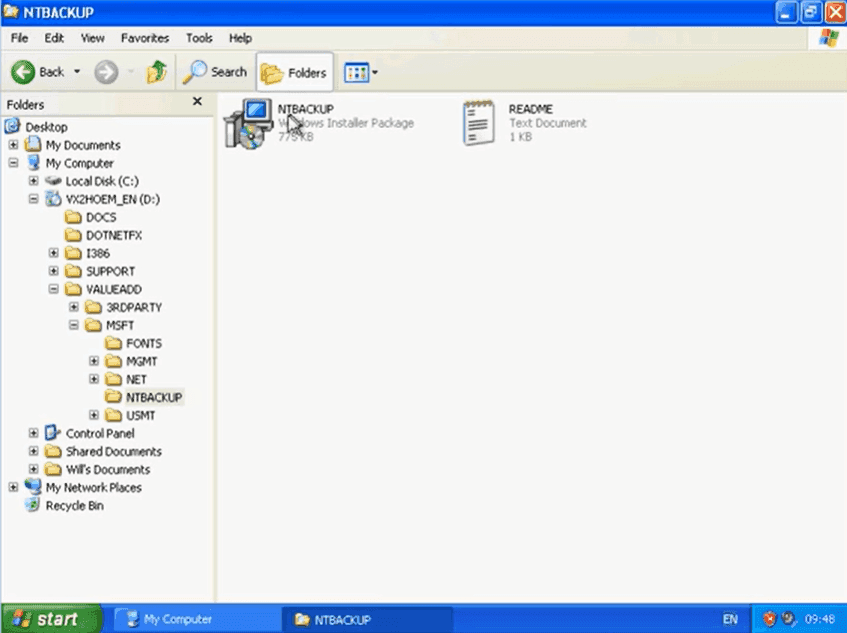
Task: Open the File menu
Action: click(x=19, y=38)
